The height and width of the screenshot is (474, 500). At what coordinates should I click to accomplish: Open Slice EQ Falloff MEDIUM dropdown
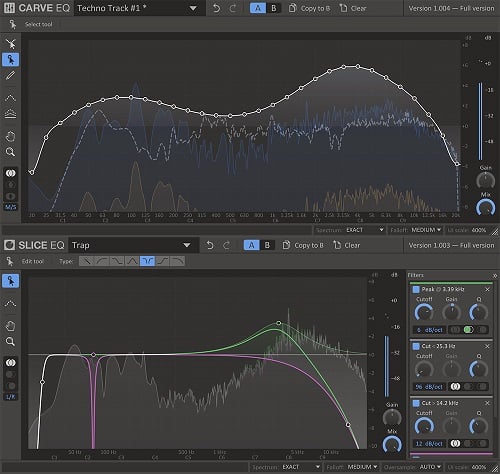[x=352, y=467]
